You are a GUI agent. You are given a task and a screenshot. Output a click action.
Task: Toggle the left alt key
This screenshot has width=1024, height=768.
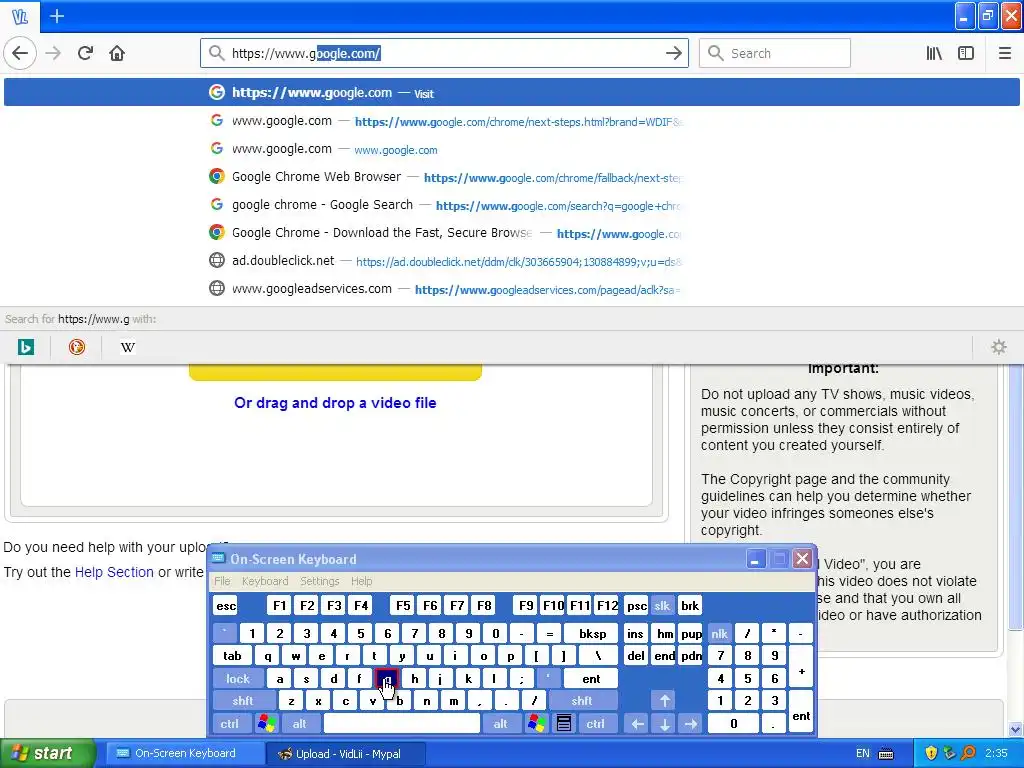pos(300,724)
